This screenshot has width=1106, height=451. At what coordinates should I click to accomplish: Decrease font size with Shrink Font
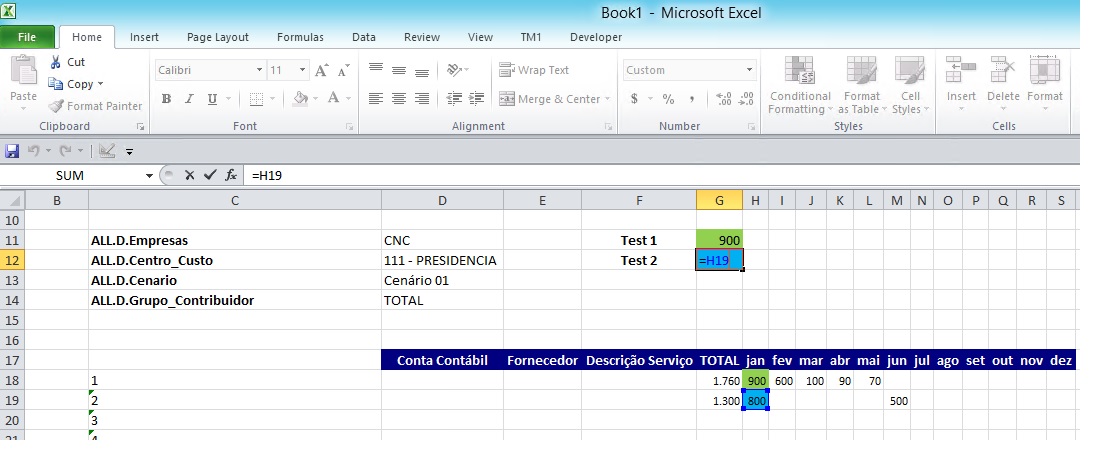(344, 70)
